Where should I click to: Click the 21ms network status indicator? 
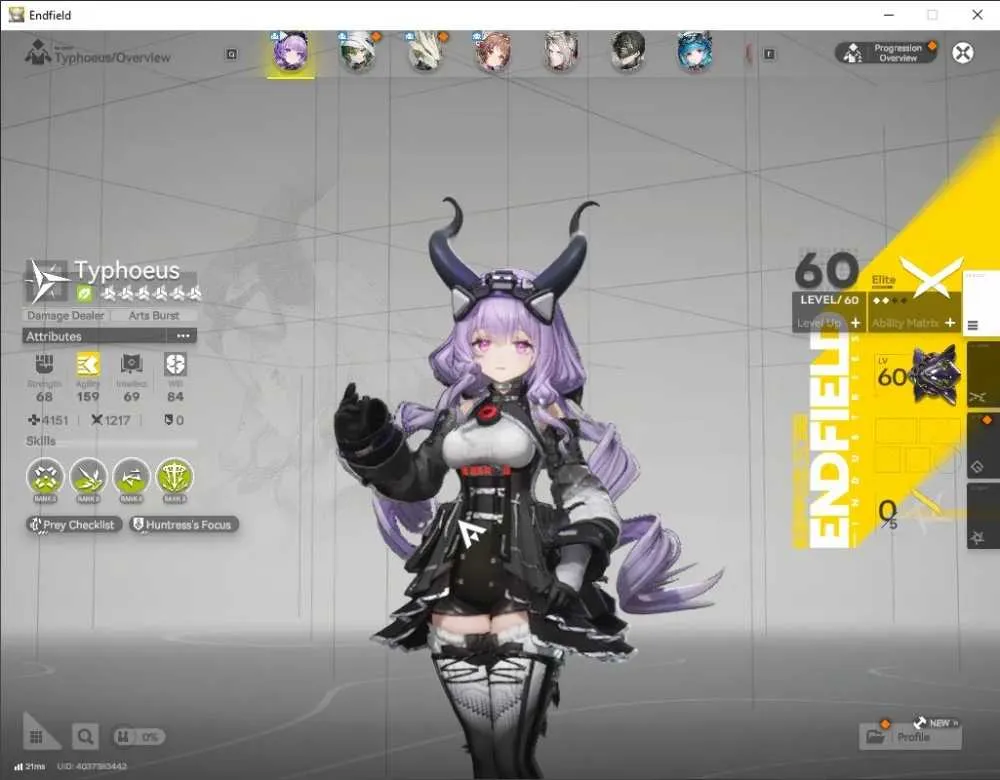point(29,766)
